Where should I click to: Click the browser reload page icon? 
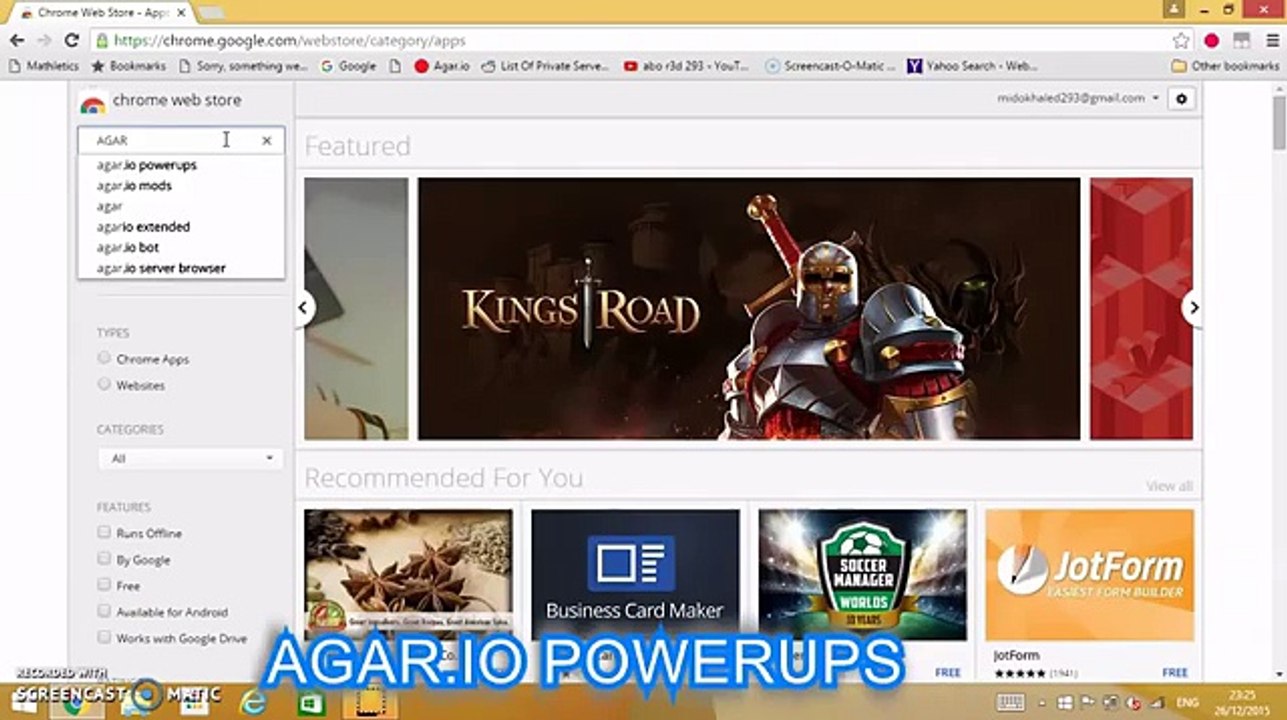(x=71, y=41)
